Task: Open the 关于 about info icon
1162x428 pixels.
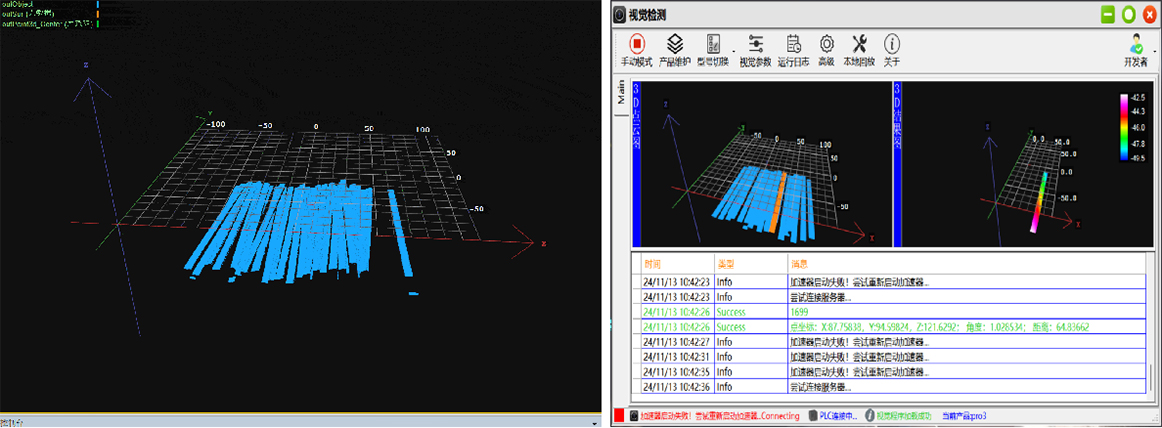Action: [x=892, y=45]
